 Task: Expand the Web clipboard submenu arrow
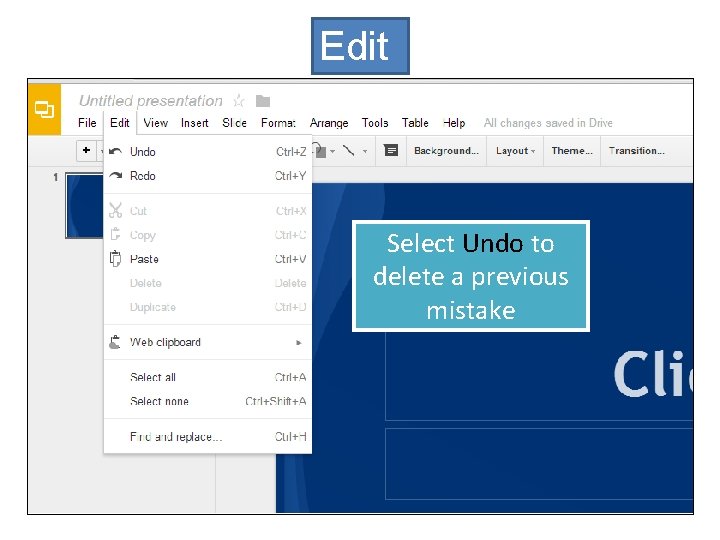point(299,343)
